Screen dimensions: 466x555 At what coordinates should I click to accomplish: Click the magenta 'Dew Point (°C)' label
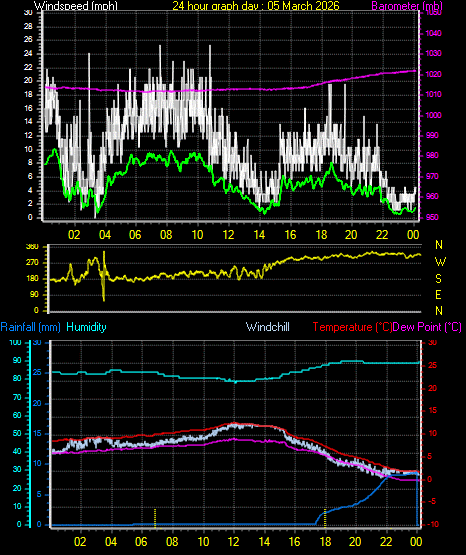pos(427,327)
